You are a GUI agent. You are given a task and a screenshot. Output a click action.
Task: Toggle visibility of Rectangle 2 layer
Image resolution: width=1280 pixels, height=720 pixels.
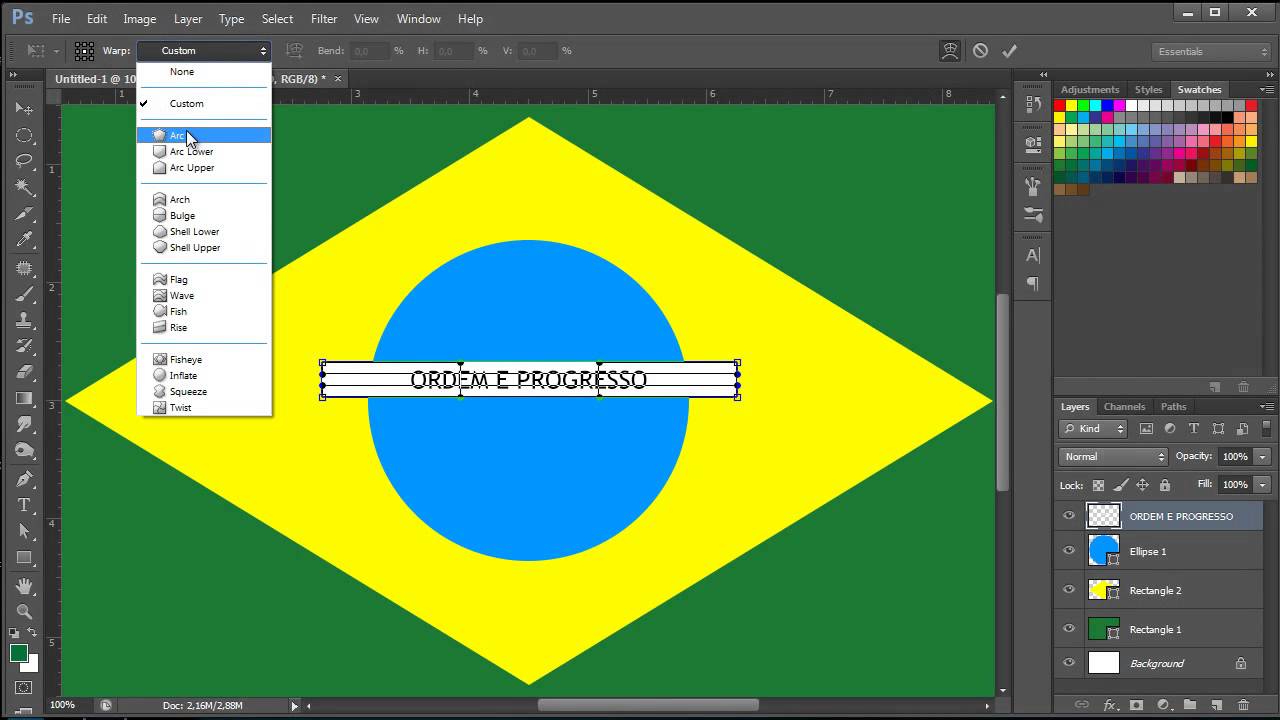1069,590
